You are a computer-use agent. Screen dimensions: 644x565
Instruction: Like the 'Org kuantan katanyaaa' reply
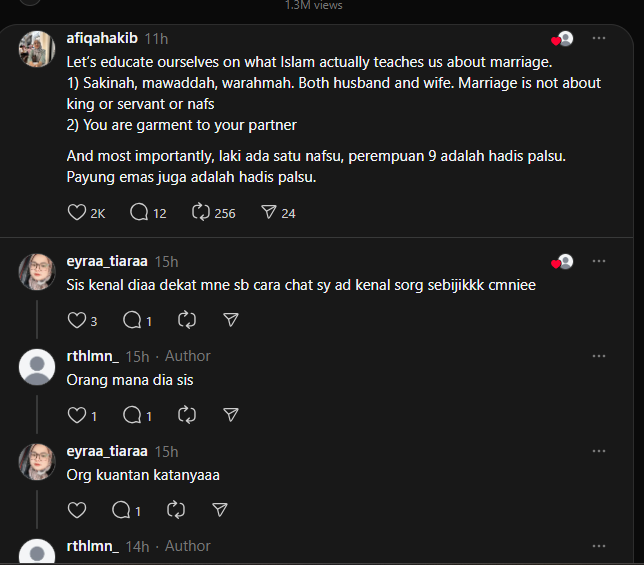pos(77,510)
